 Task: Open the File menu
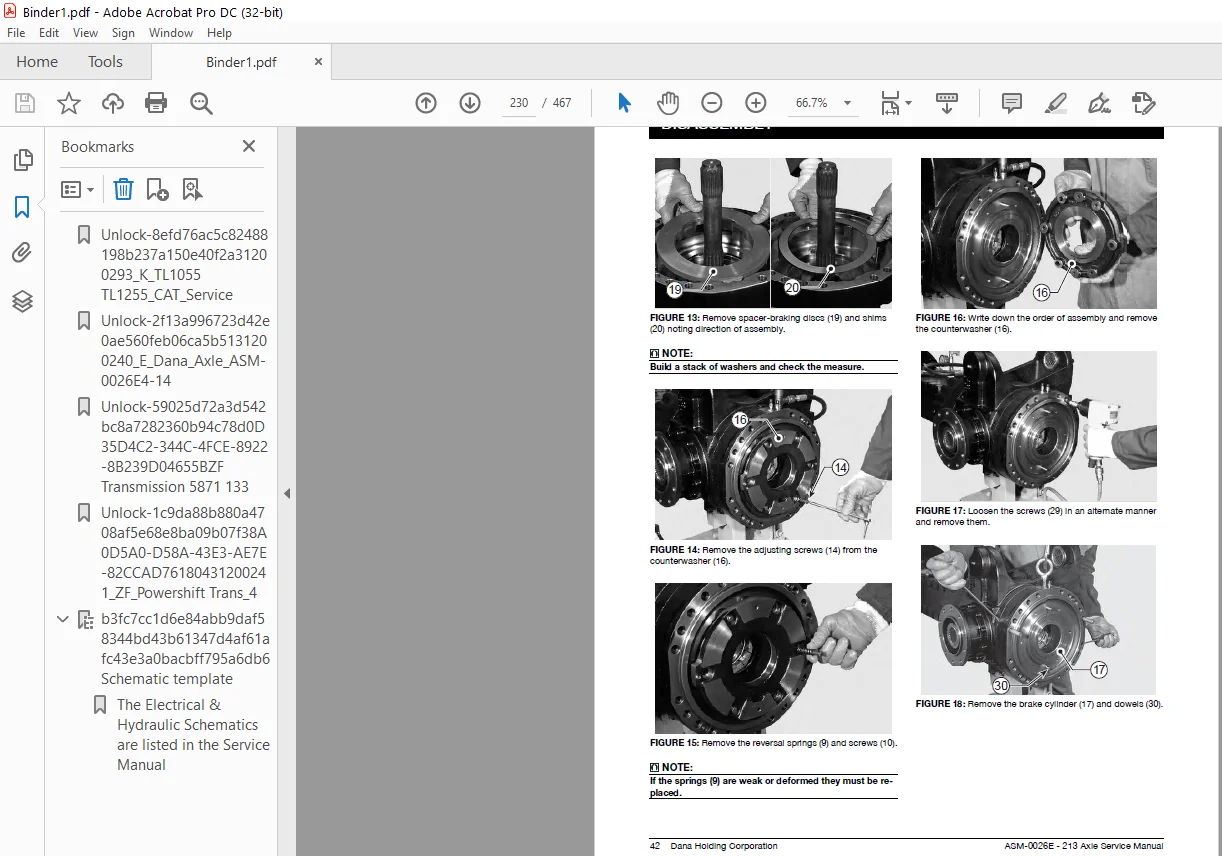(x=17, y=33)
